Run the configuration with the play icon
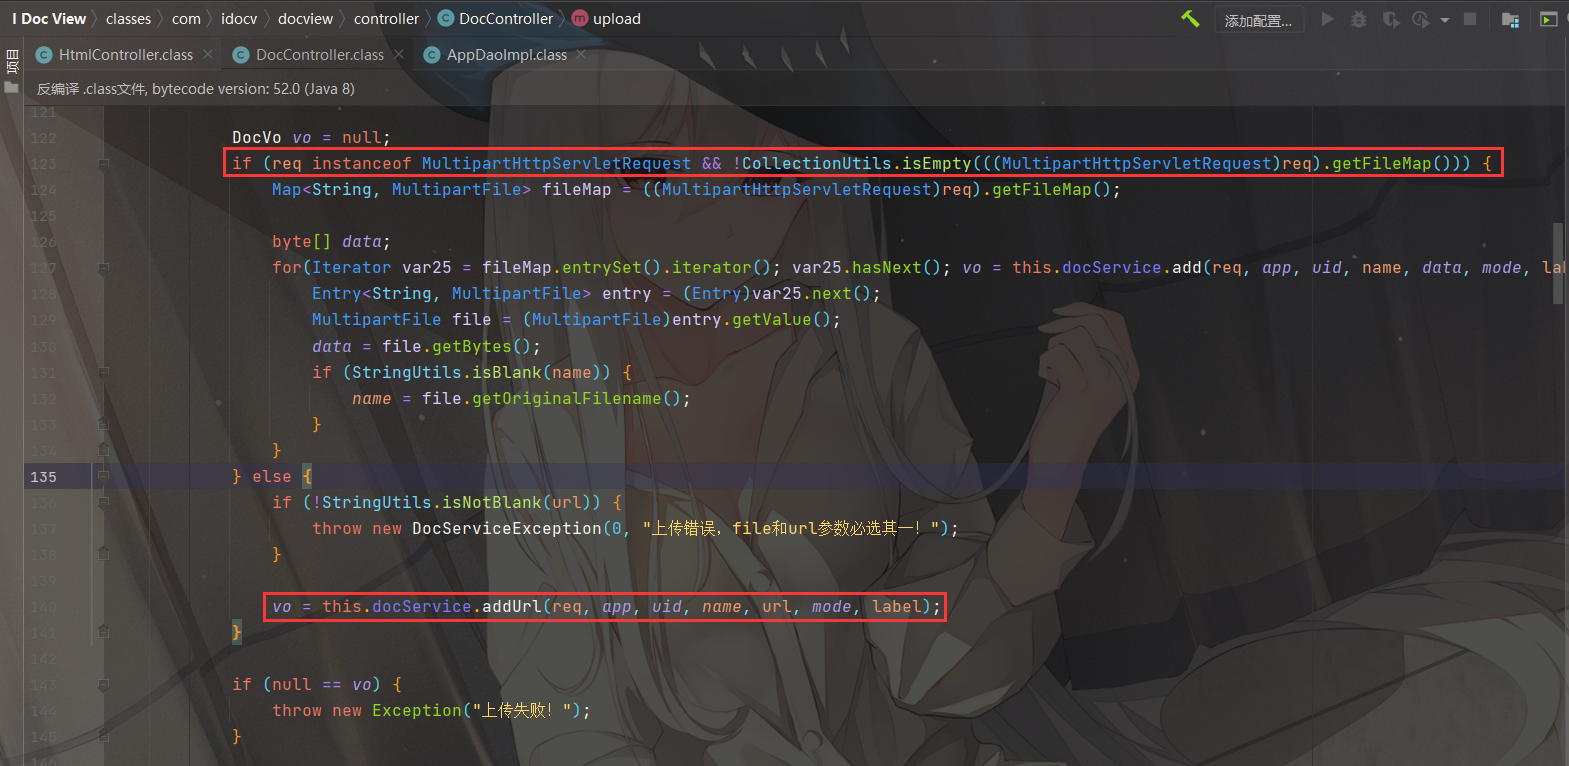This screenshot has width=1569, height=766. (1327, 19)
